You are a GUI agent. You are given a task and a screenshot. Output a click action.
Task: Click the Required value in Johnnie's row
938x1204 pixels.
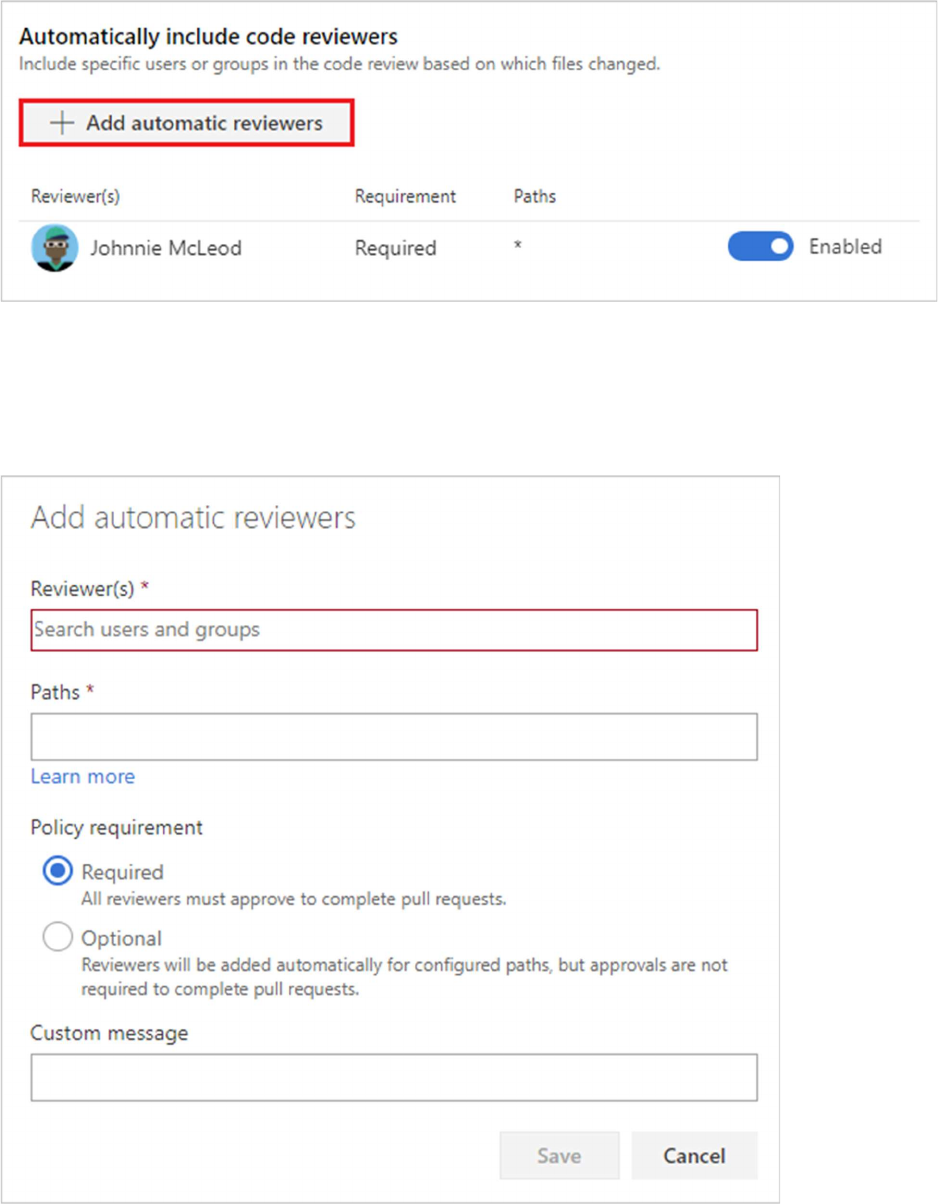pyautogui.click(x=396, y=248)
